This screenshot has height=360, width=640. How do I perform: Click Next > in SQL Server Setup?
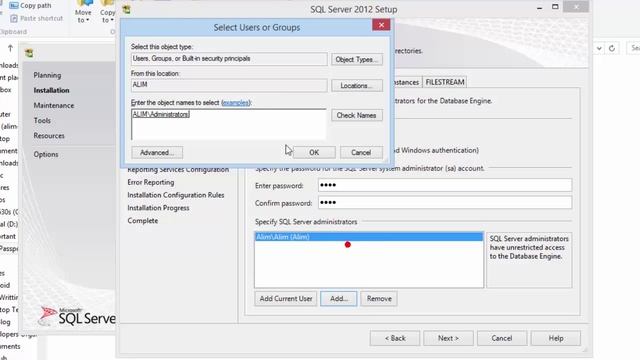(x=448, y=338)
